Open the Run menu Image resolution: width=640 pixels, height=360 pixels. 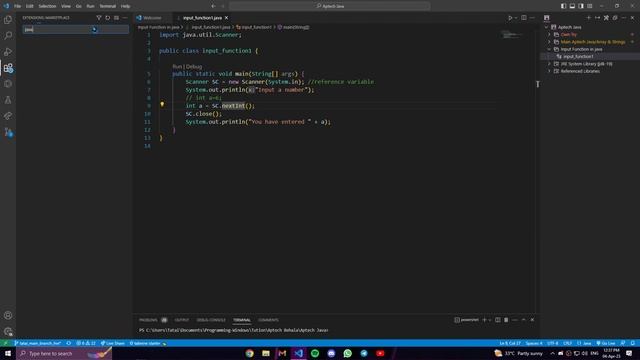[x=91, y=6]
